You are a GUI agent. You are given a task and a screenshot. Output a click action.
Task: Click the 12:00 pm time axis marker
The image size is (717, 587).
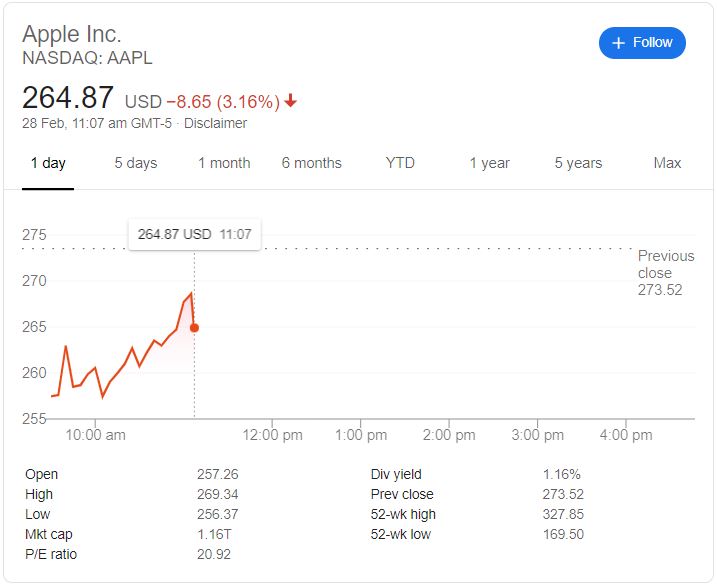273,435
